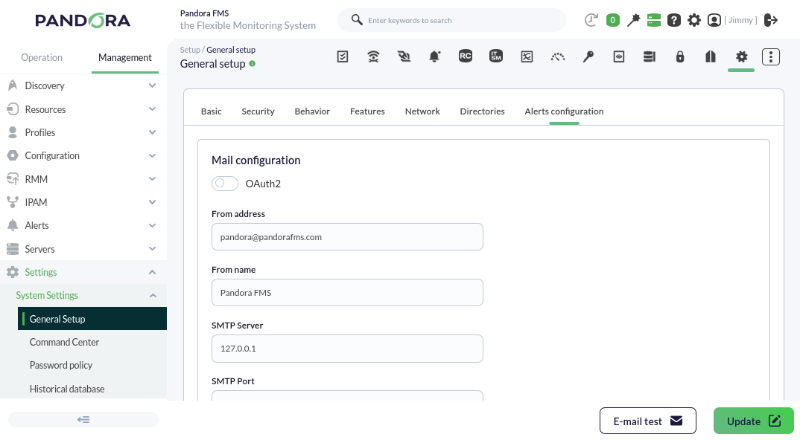Image resolution: width=800 pixels, height=440 pixels.
Task: Expand the IPAM menu chevron
Action: coord(152,202)
